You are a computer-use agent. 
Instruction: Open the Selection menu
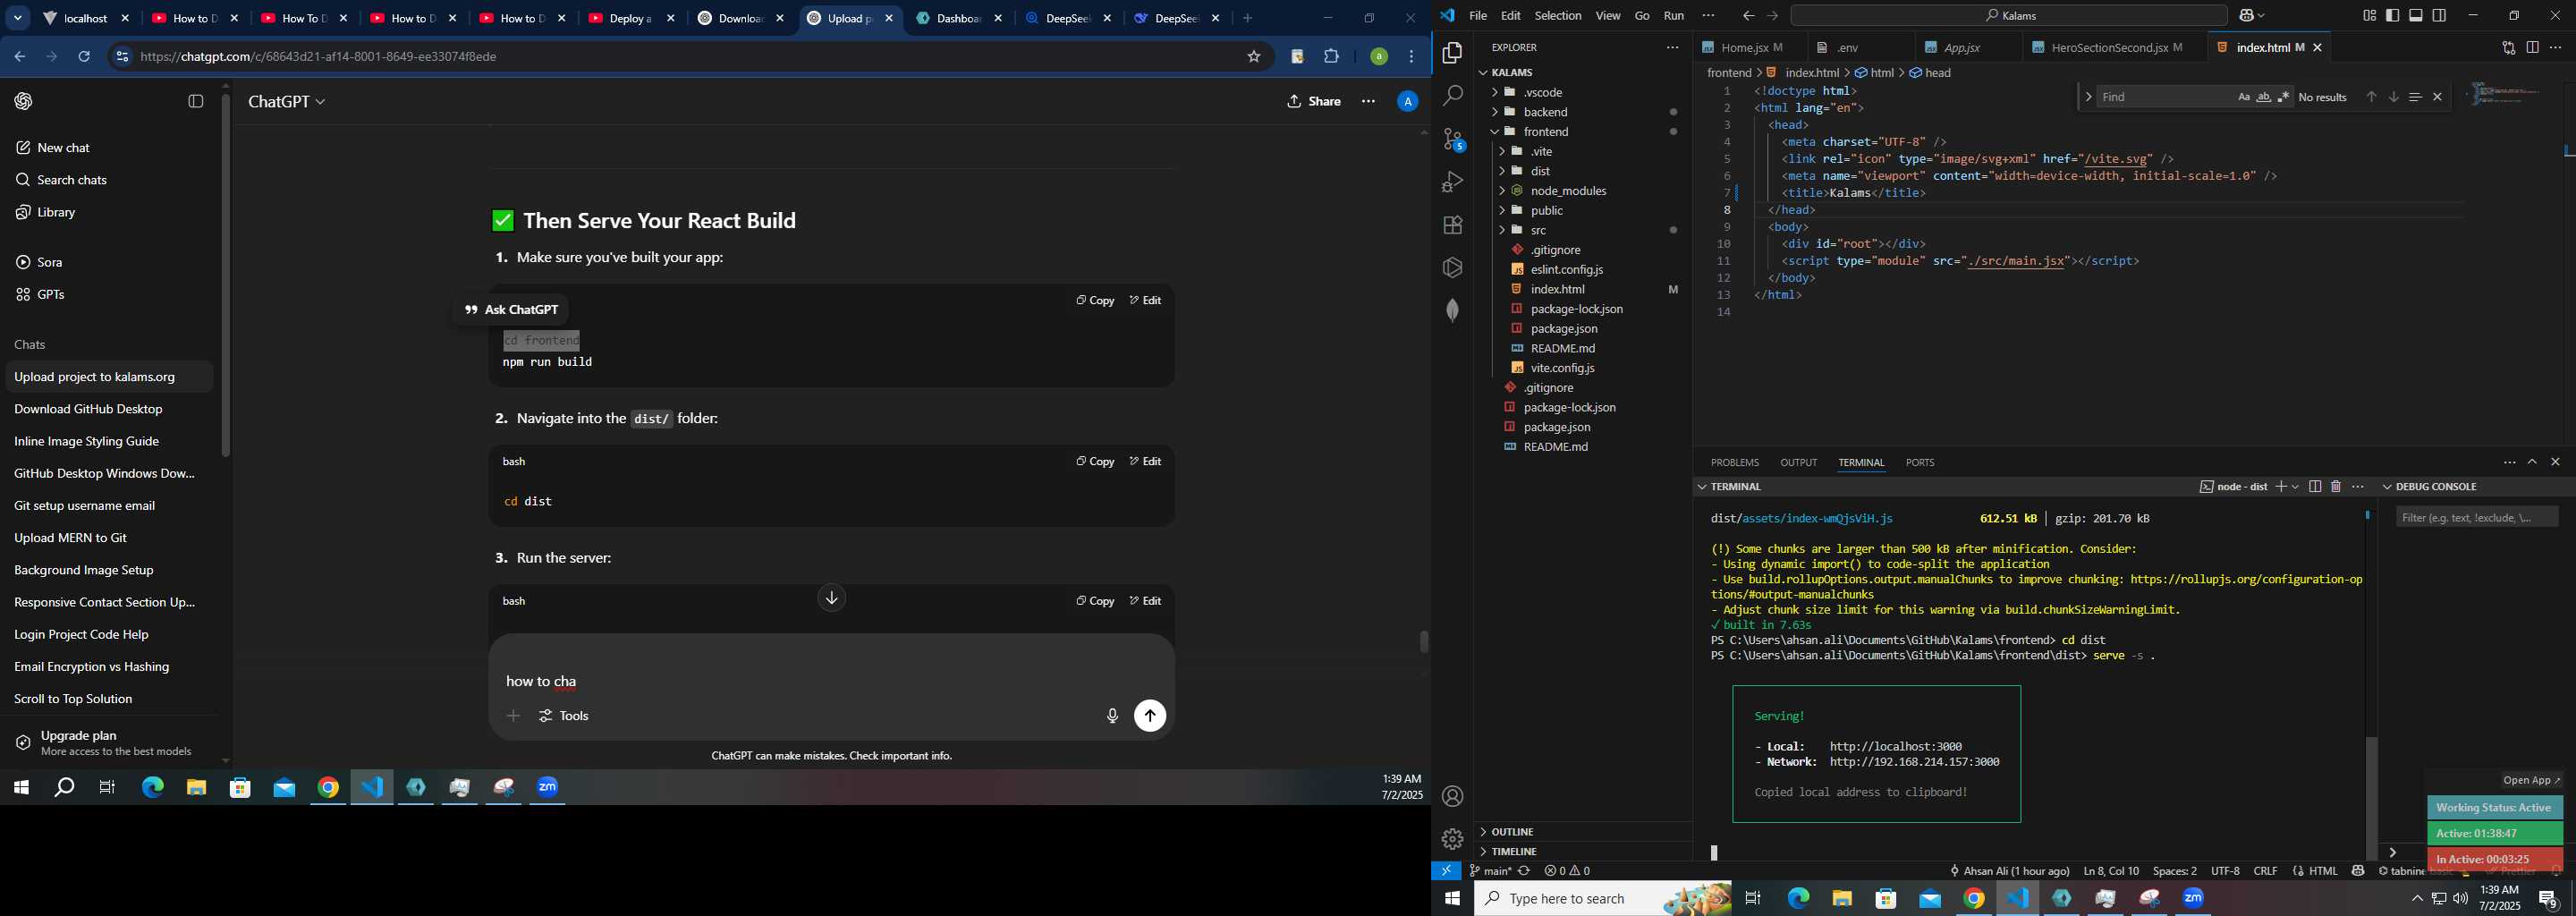pos(1558,16)
